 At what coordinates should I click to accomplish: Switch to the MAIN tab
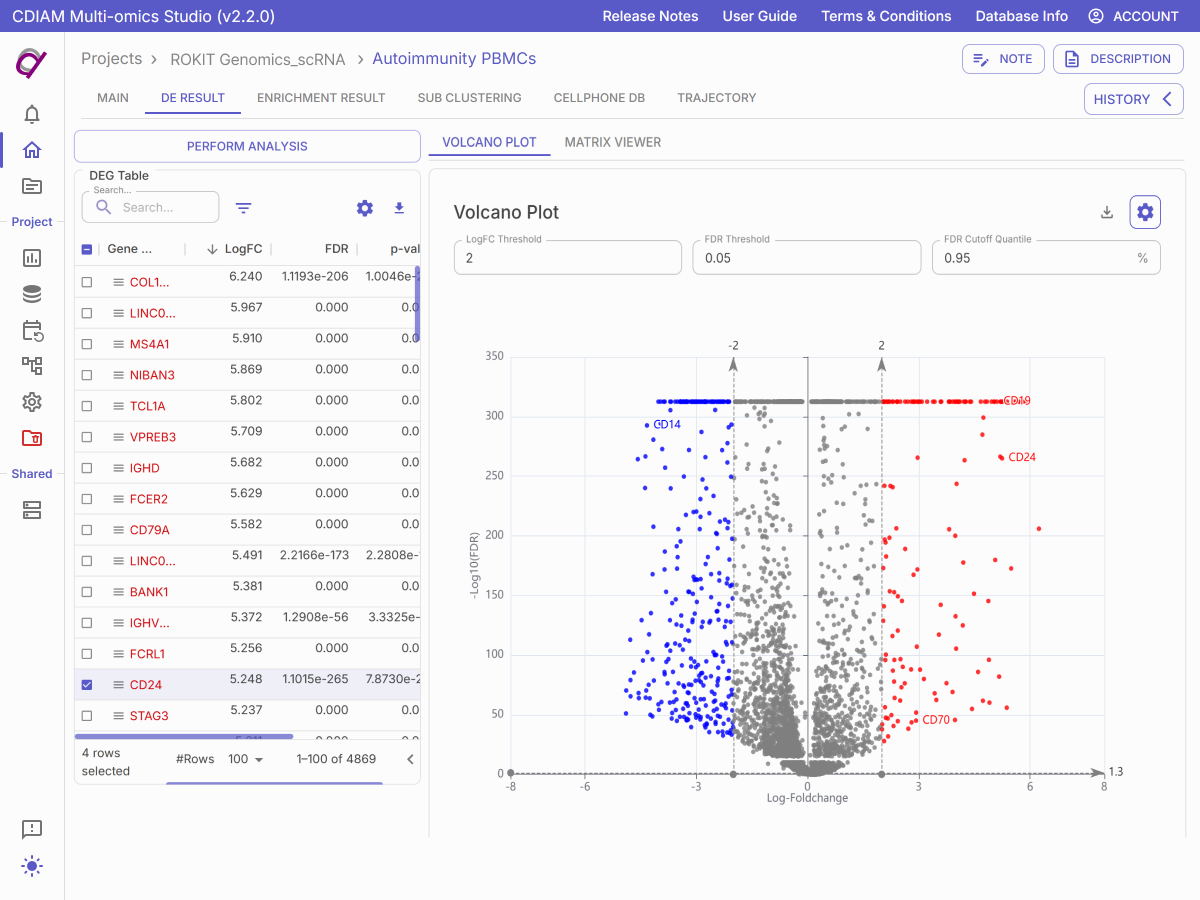coord(113,98)
